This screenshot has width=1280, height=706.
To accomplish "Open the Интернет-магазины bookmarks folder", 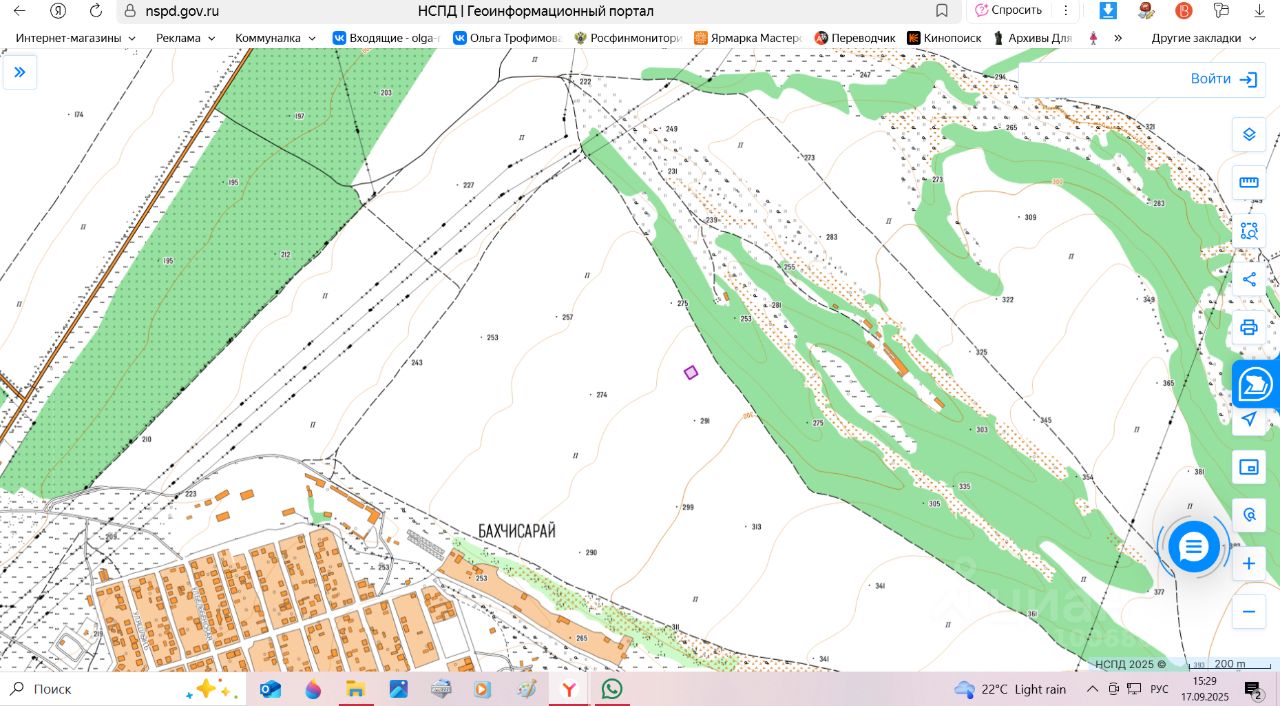I will (75, 38).
